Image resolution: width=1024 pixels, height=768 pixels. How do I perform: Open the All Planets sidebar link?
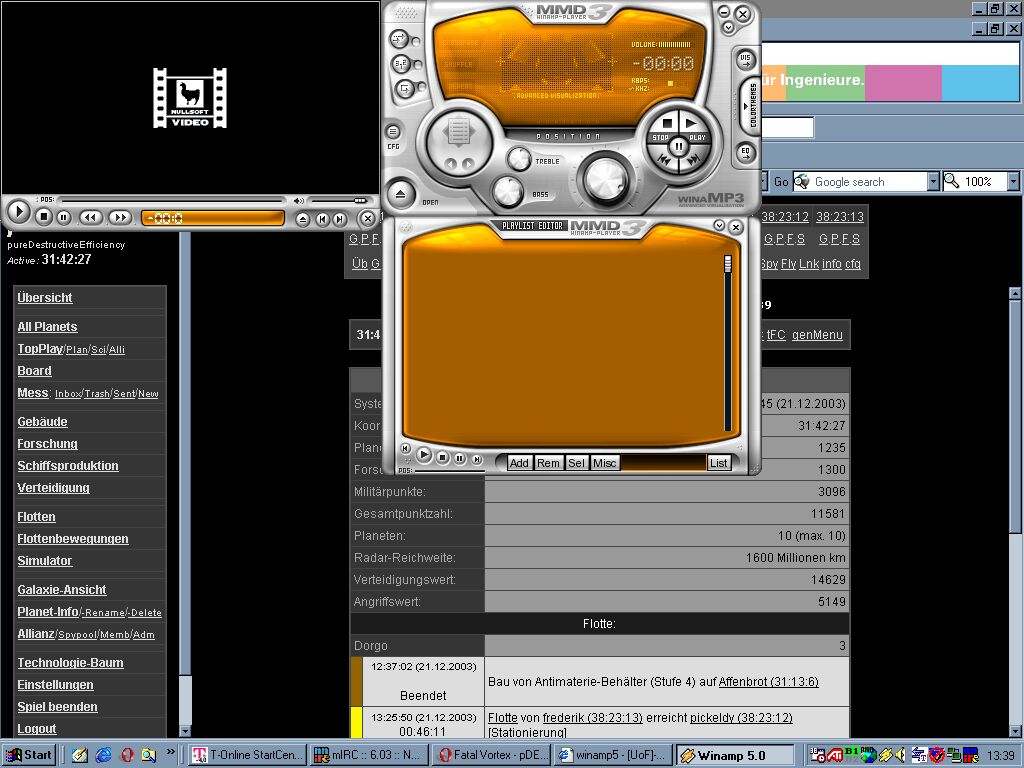pos(47,327)
